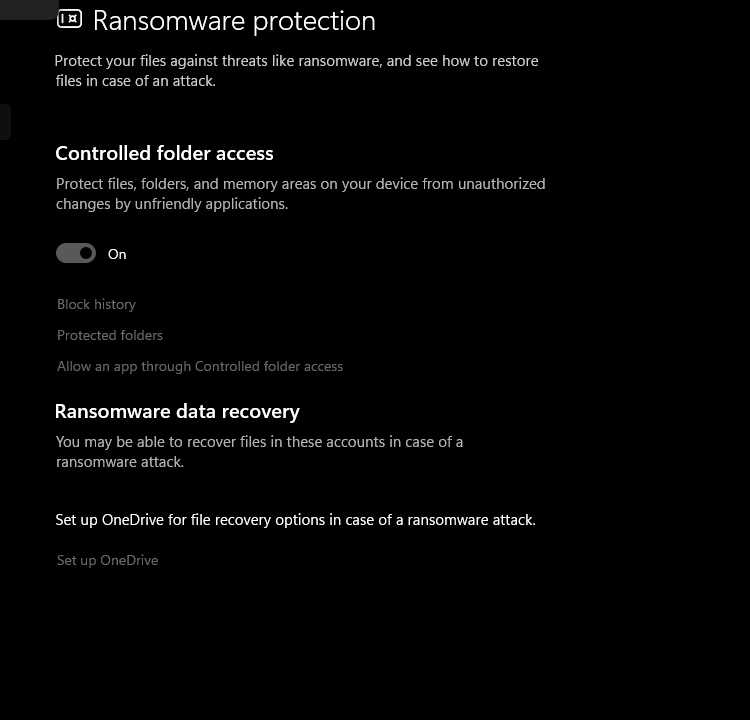750x720 pixels.
Task: Click the Set up OneDrive link
Action: pyautogui.click(x=107, y=560)
